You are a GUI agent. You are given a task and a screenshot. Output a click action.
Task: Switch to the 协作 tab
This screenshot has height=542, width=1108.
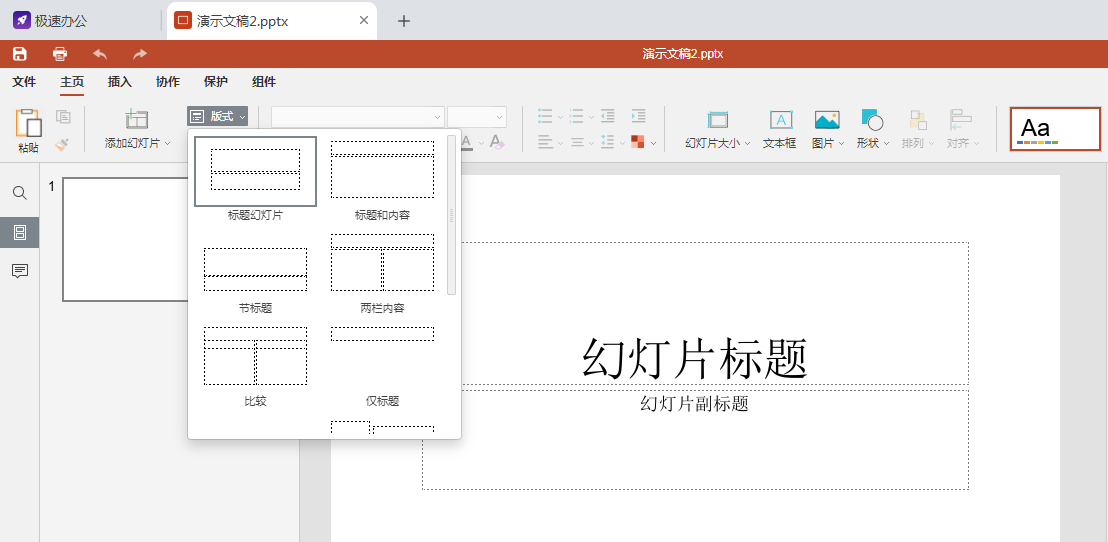coord(167,82)
